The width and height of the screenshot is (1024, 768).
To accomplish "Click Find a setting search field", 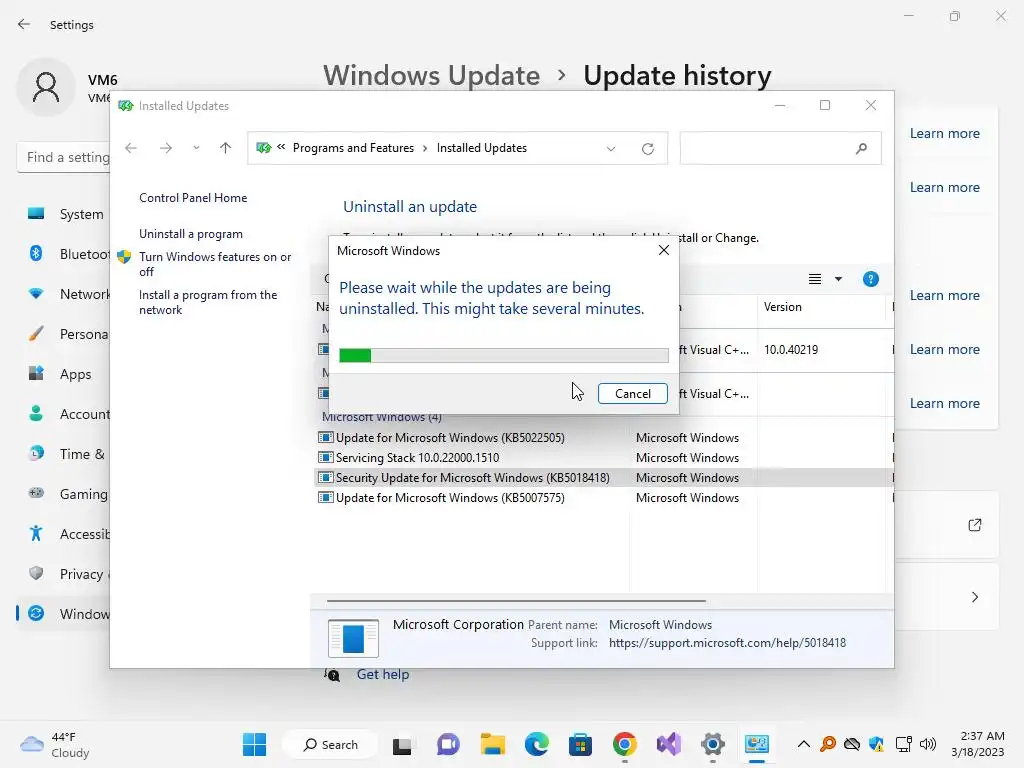I will pyautogui.click(x=63, y=157).
